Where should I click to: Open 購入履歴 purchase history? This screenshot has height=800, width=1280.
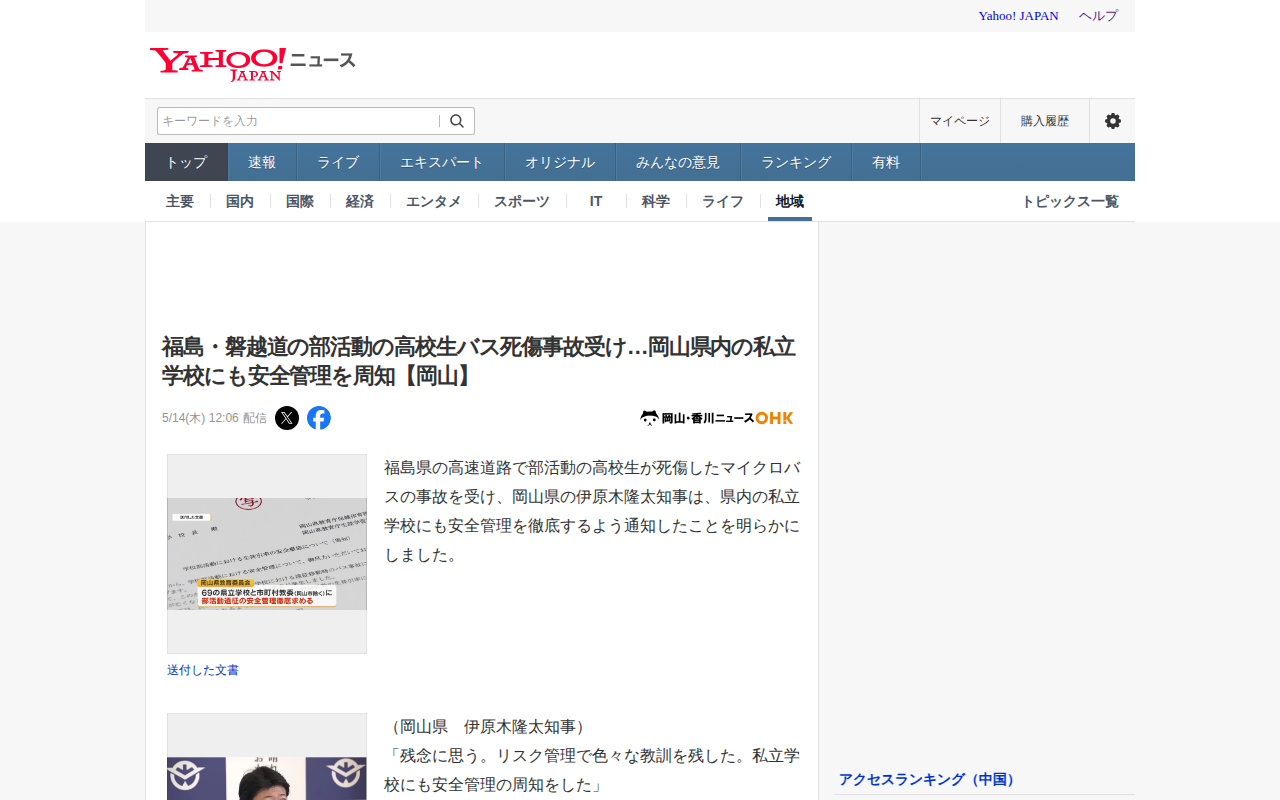pos(1045,121)
